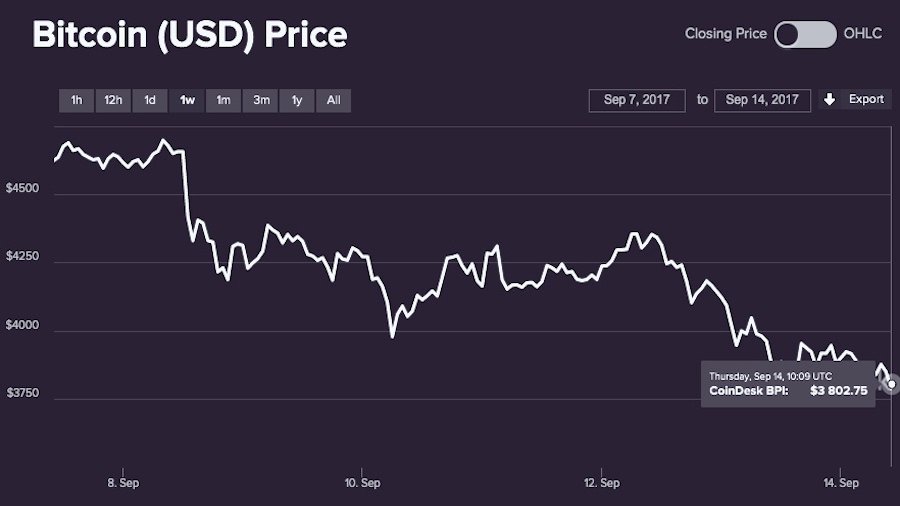Switch chart to 1m range
Viewport: 900px width, 506px height.
(x=223, y=100)
